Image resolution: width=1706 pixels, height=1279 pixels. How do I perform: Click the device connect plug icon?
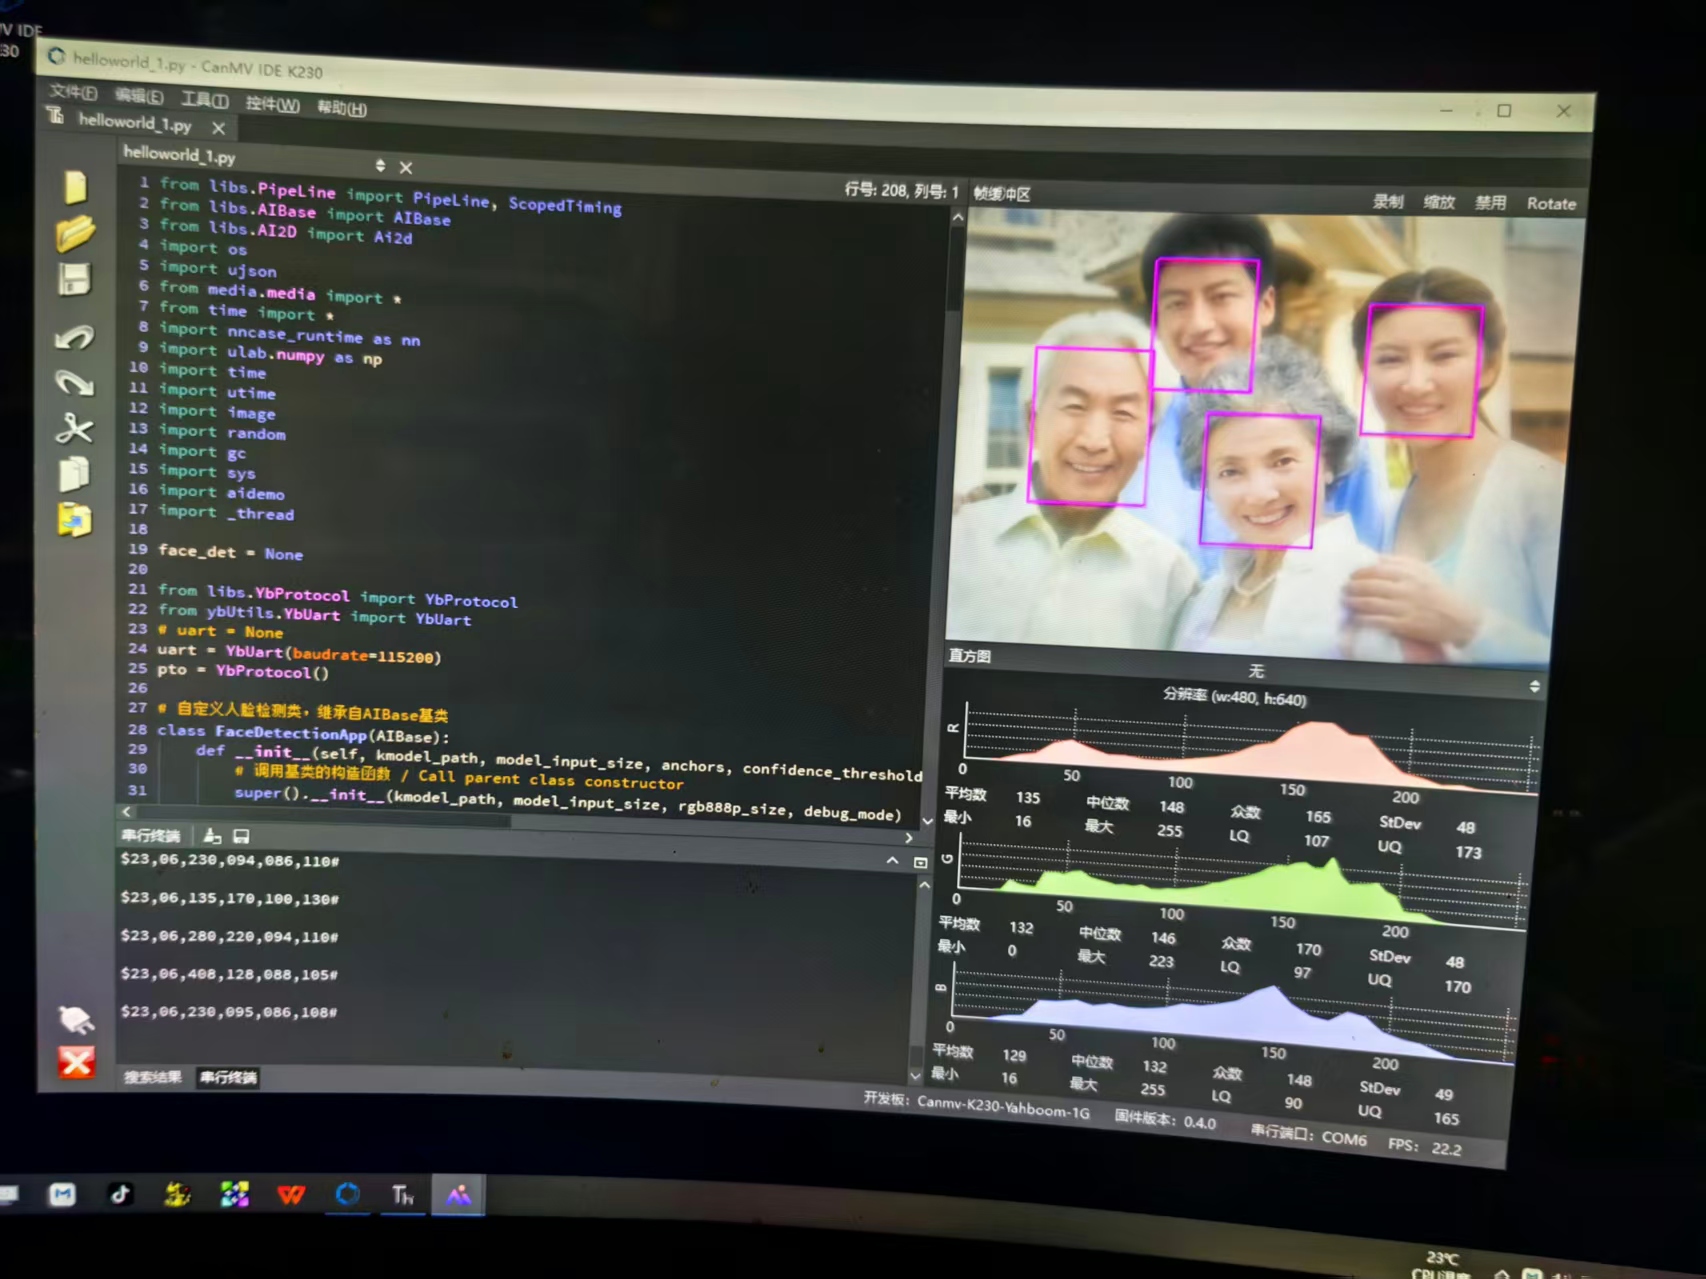click(76, 1018)
